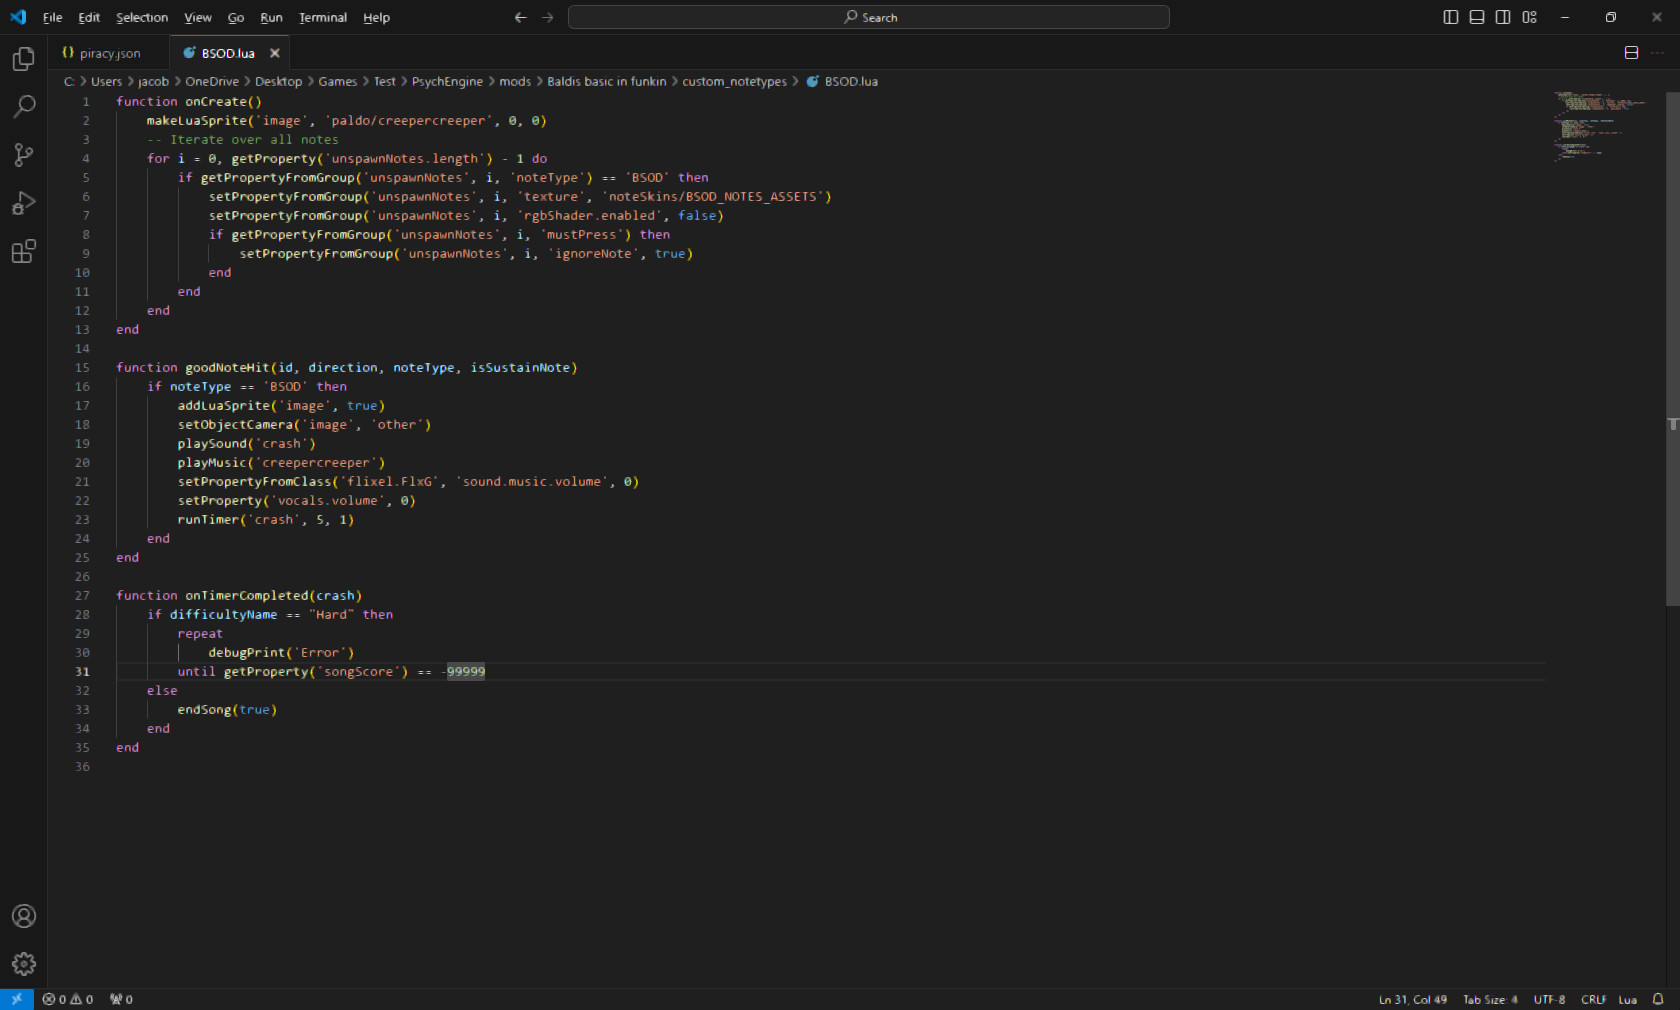Viewport: 1680px width, 1010px height.
Task: Open the BSOD.lua breadcrumb symbol list
Action: click(842, 82)
